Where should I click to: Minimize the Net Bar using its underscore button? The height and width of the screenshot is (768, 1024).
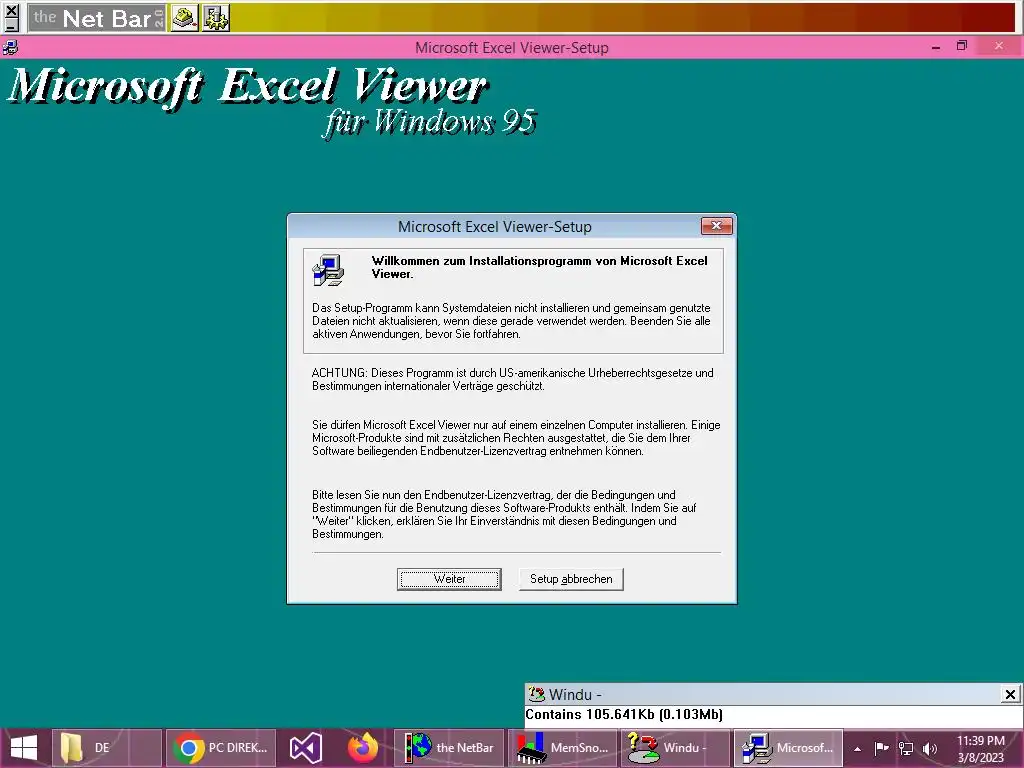(x=12, y=25)
